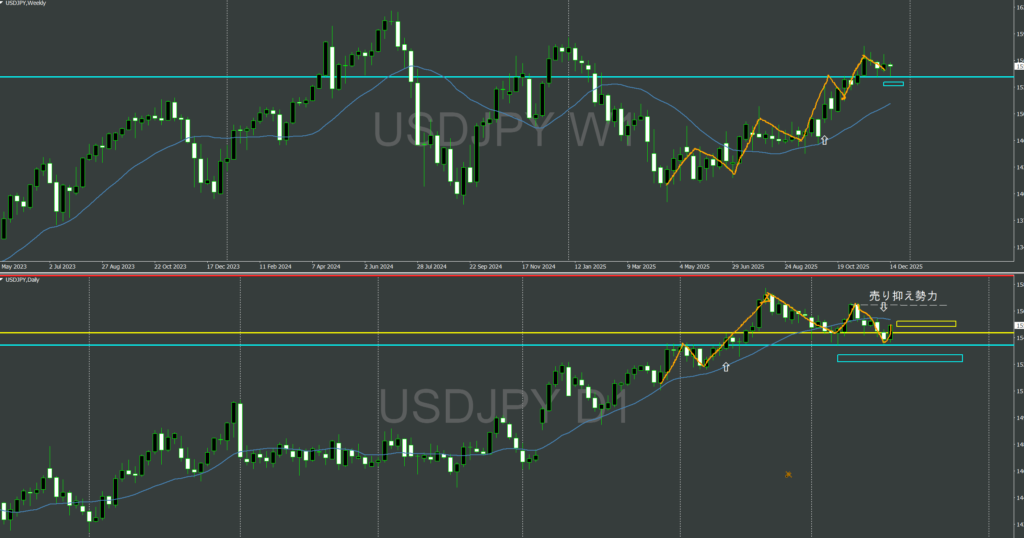
Task: Select the long cyan rectangle on the Daily chart
Action: pos(899,358)
